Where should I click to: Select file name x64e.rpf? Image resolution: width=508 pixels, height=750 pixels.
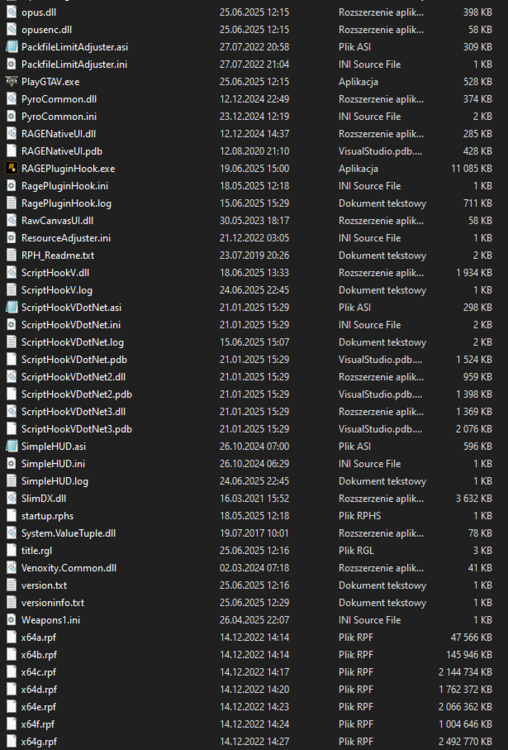(x=39, y=706)
